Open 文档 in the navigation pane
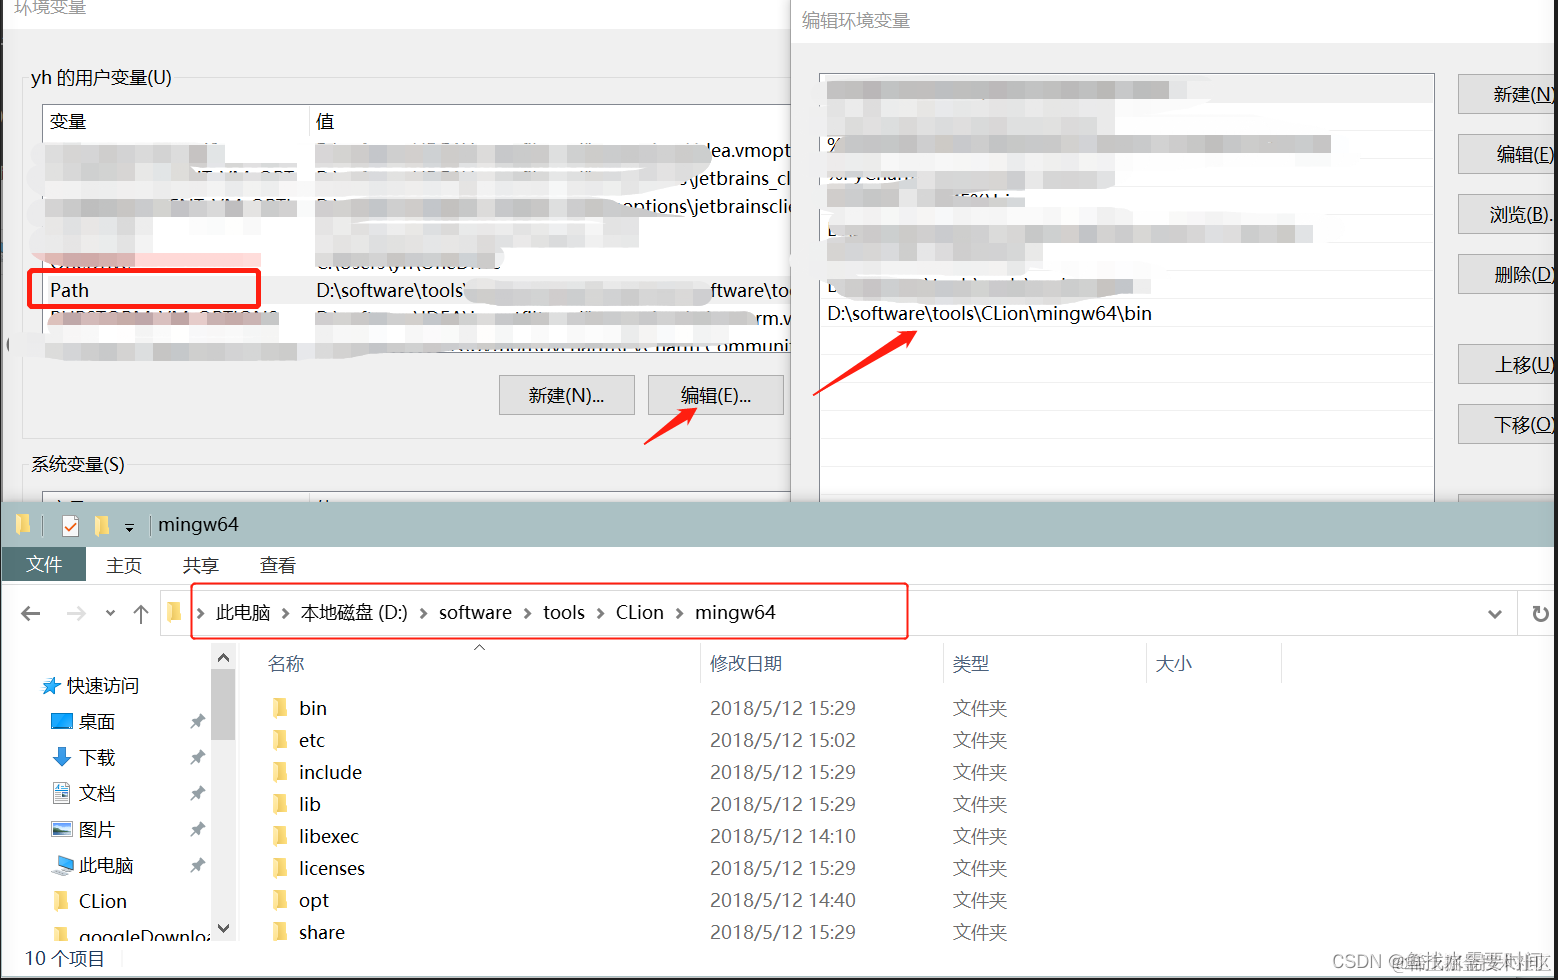Viewport: 1558px width, 980px height. (x=97, y=794)
